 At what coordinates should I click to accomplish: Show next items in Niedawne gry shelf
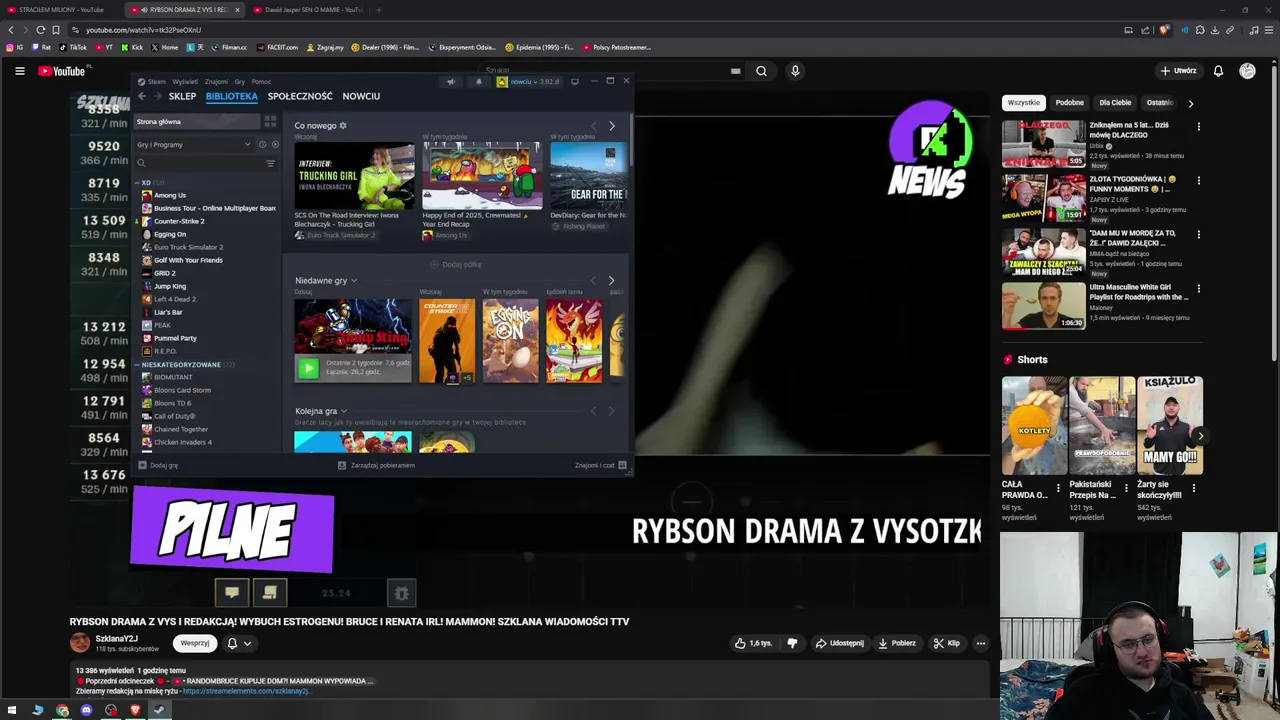point(612,281)
